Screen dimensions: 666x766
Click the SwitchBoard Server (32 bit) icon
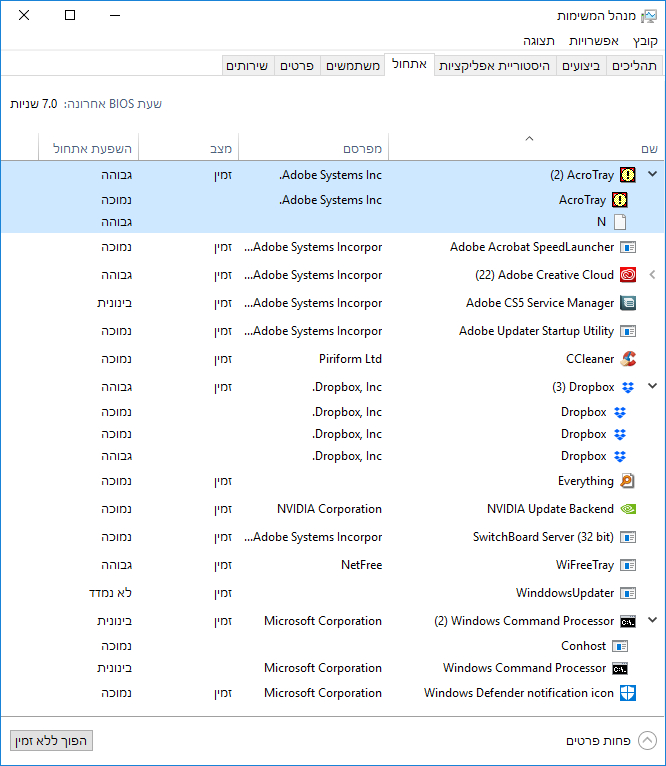tap(628, 537)
